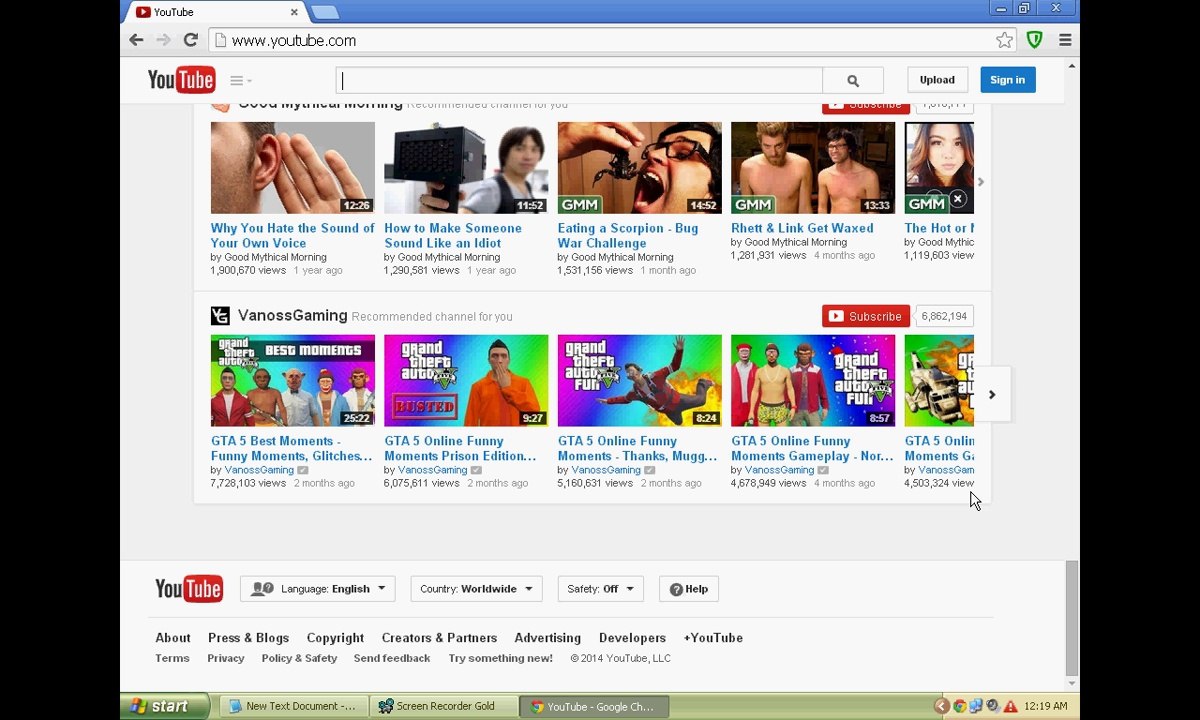Click Try something new! link

click(x=500, y=658)
